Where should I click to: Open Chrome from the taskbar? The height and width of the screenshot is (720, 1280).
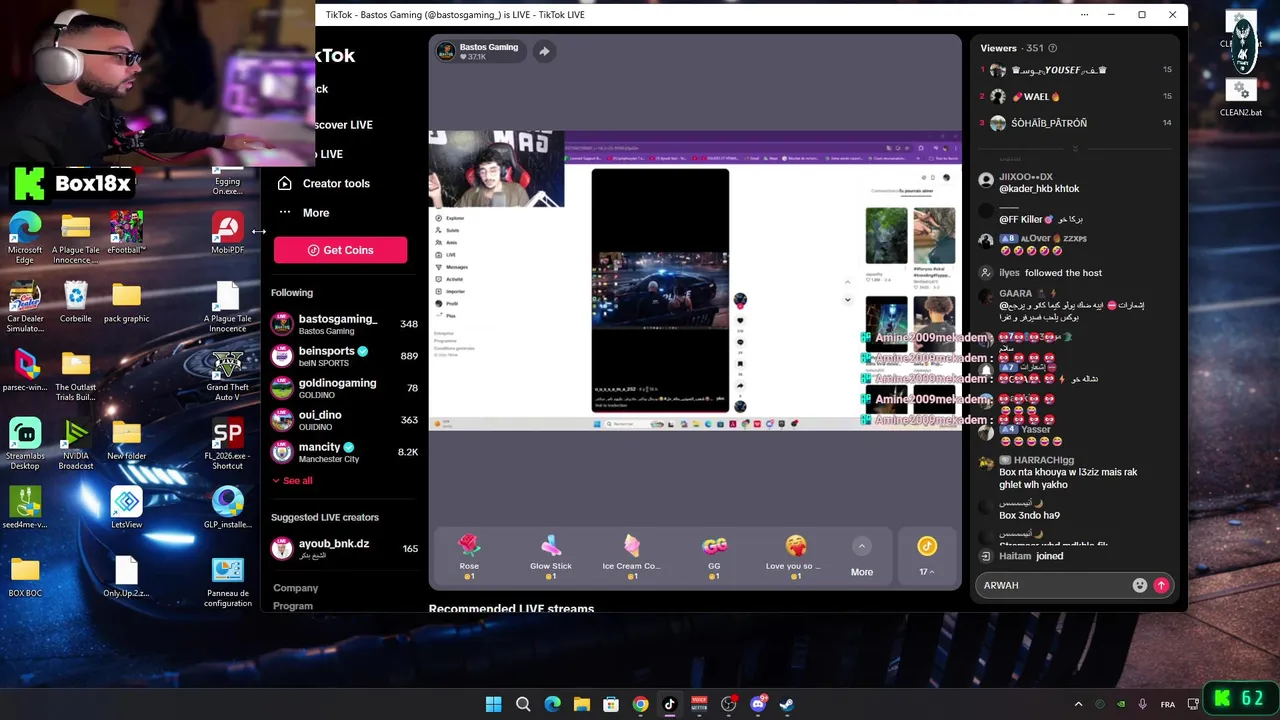point(640,704)
